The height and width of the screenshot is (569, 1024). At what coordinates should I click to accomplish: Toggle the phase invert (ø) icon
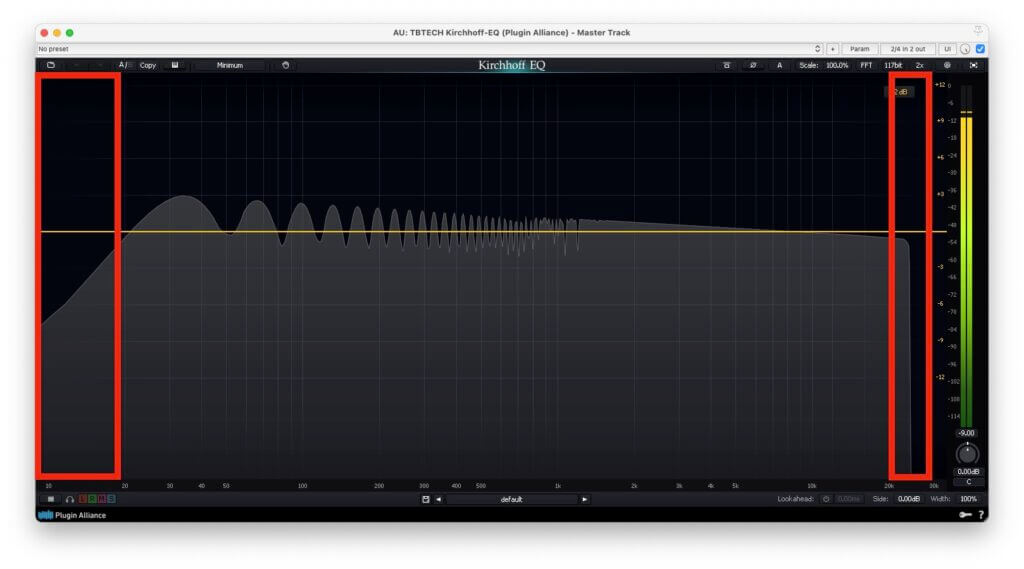(753, 65)
